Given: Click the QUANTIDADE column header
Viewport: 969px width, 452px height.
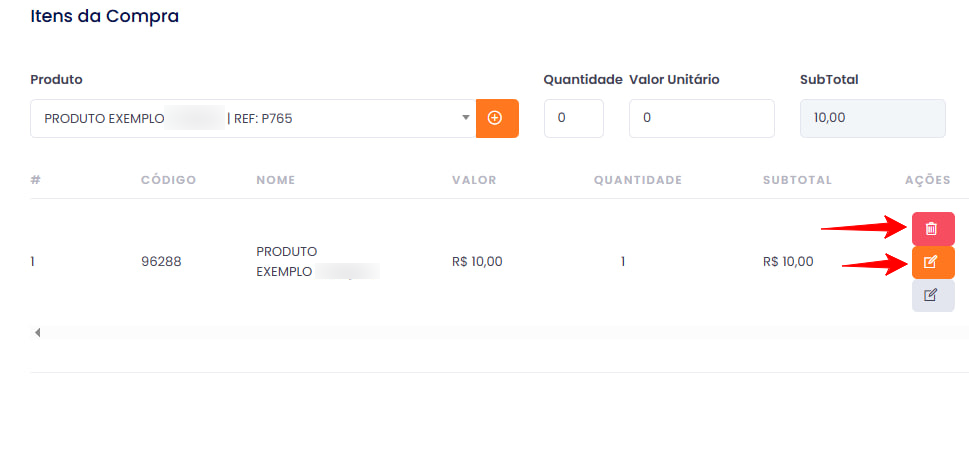Looking at the screenshot, I should 638,180.
